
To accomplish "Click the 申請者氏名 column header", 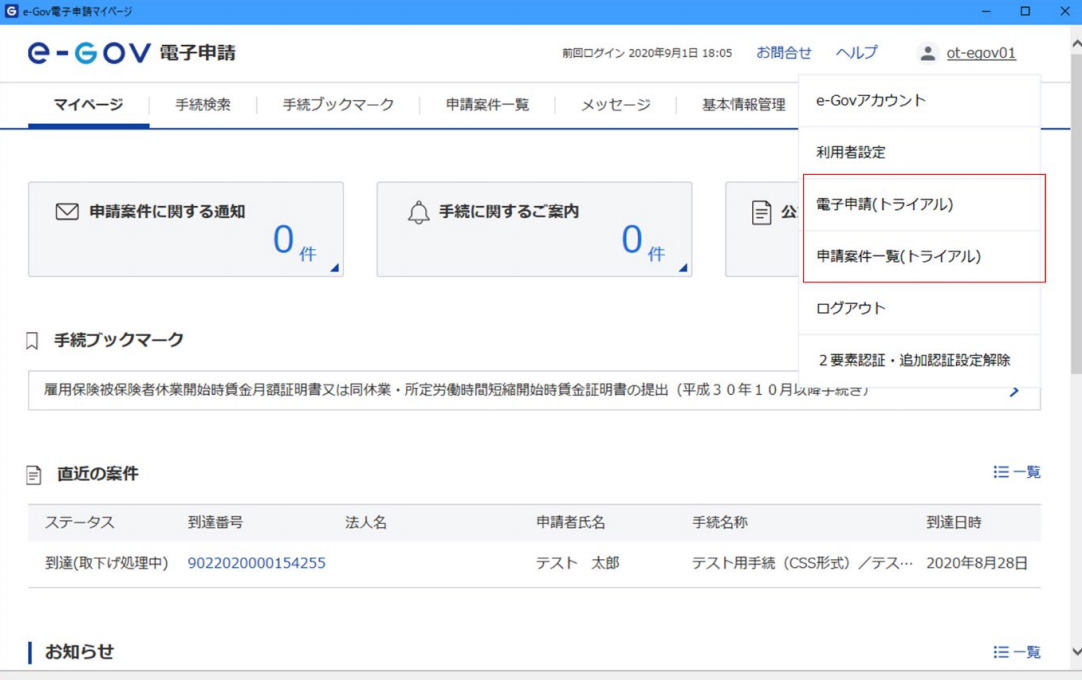I will click(571, 523).
